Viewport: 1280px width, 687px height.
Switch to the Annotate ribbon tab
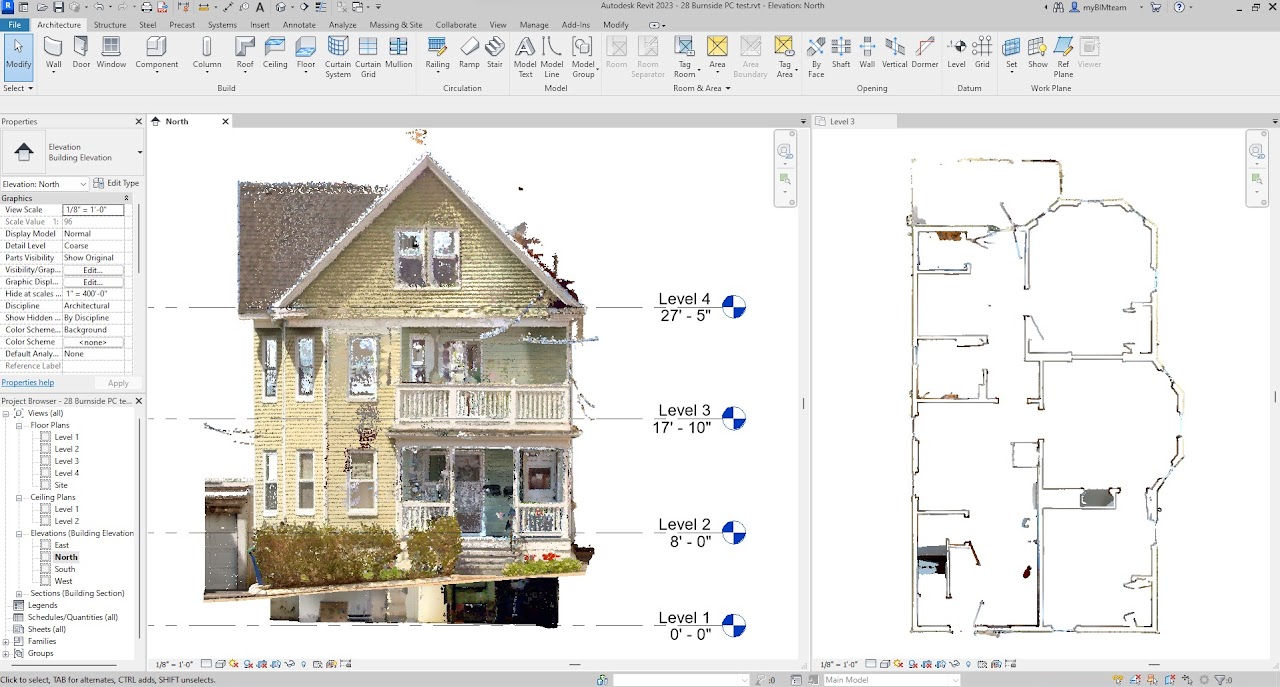pyautogui.click(x=299, y=24)
